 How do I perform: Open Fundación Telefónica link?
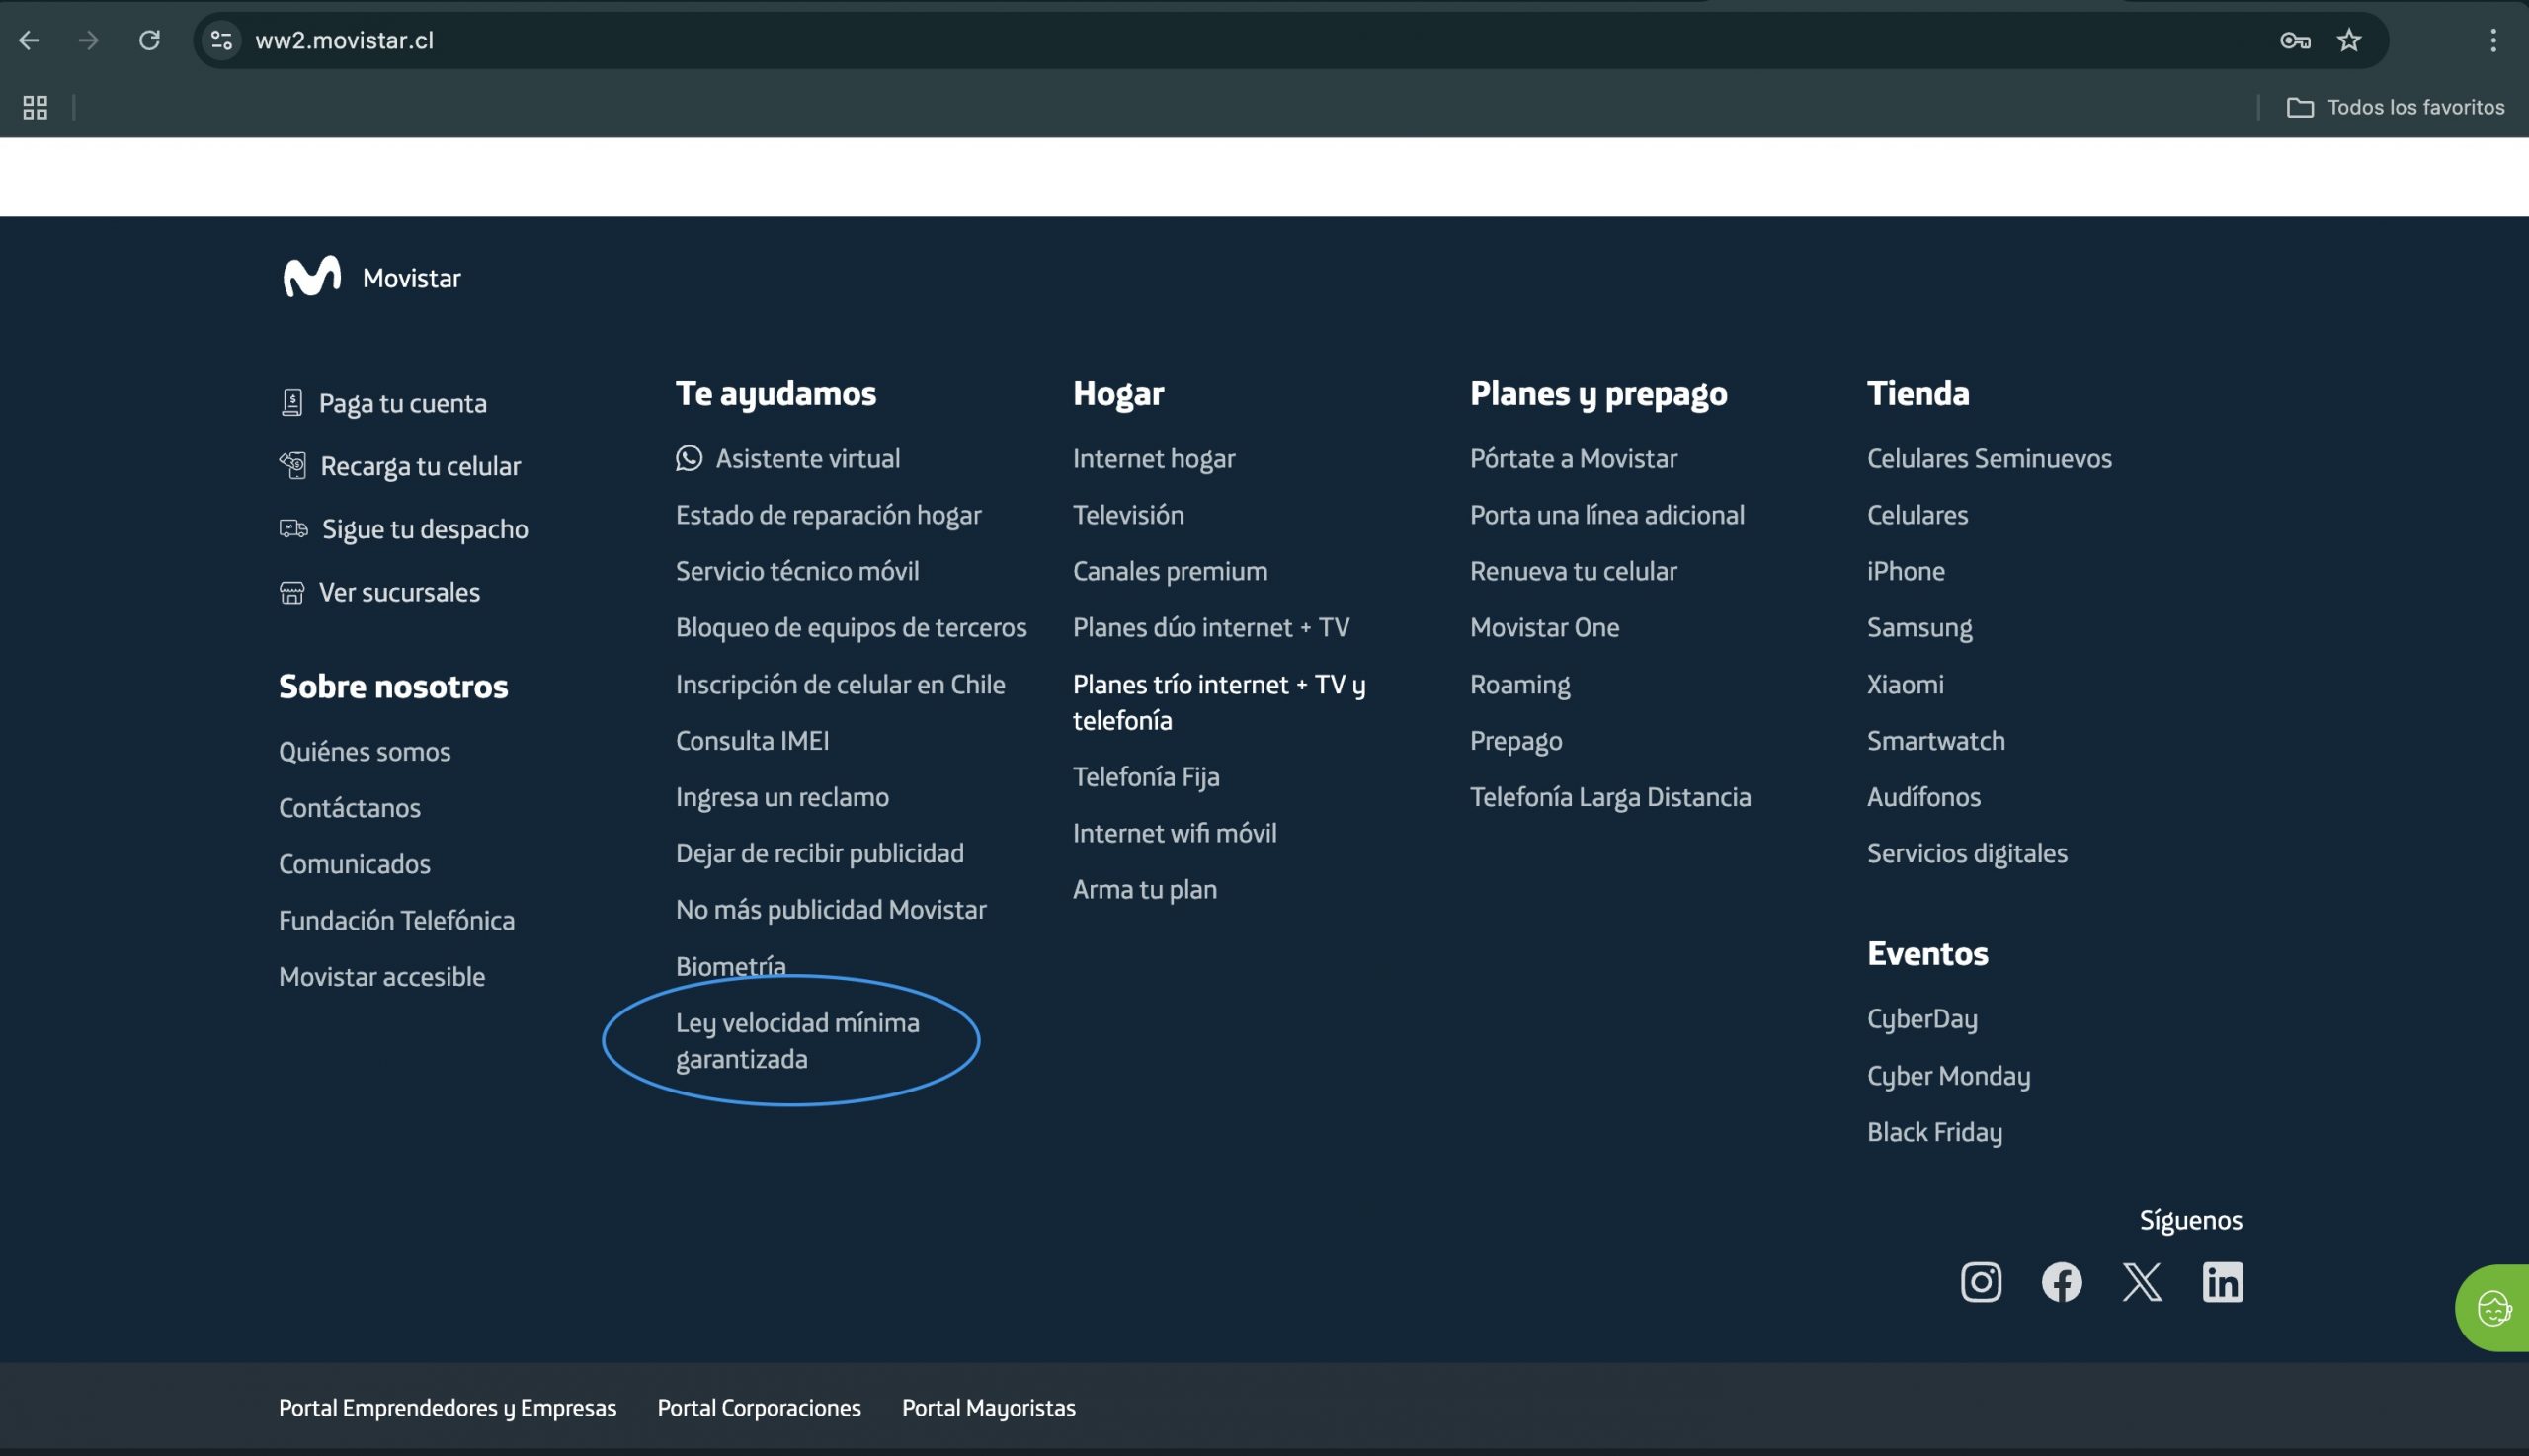397,920
